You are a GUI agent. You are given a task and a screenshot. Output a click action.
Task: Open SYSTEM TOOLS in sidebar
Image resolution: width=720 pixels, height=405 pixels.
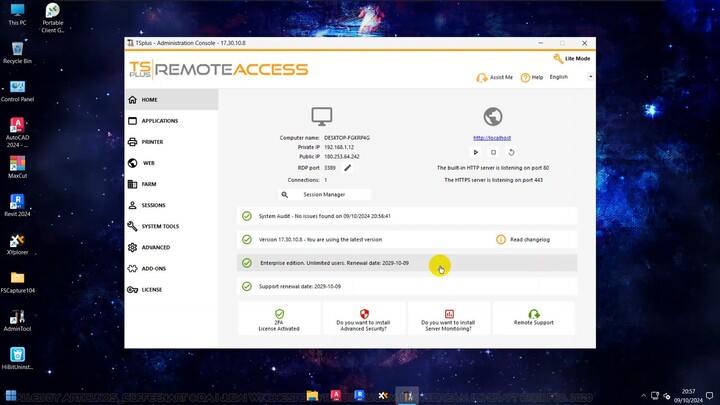[x=171, y=226]
